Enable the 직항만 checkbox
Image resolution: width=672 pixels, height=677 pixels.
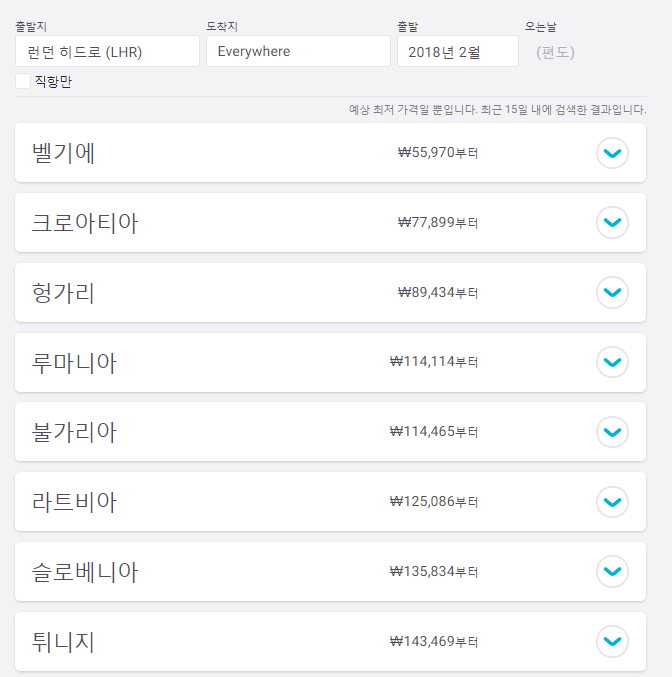(x=23, y=81)
